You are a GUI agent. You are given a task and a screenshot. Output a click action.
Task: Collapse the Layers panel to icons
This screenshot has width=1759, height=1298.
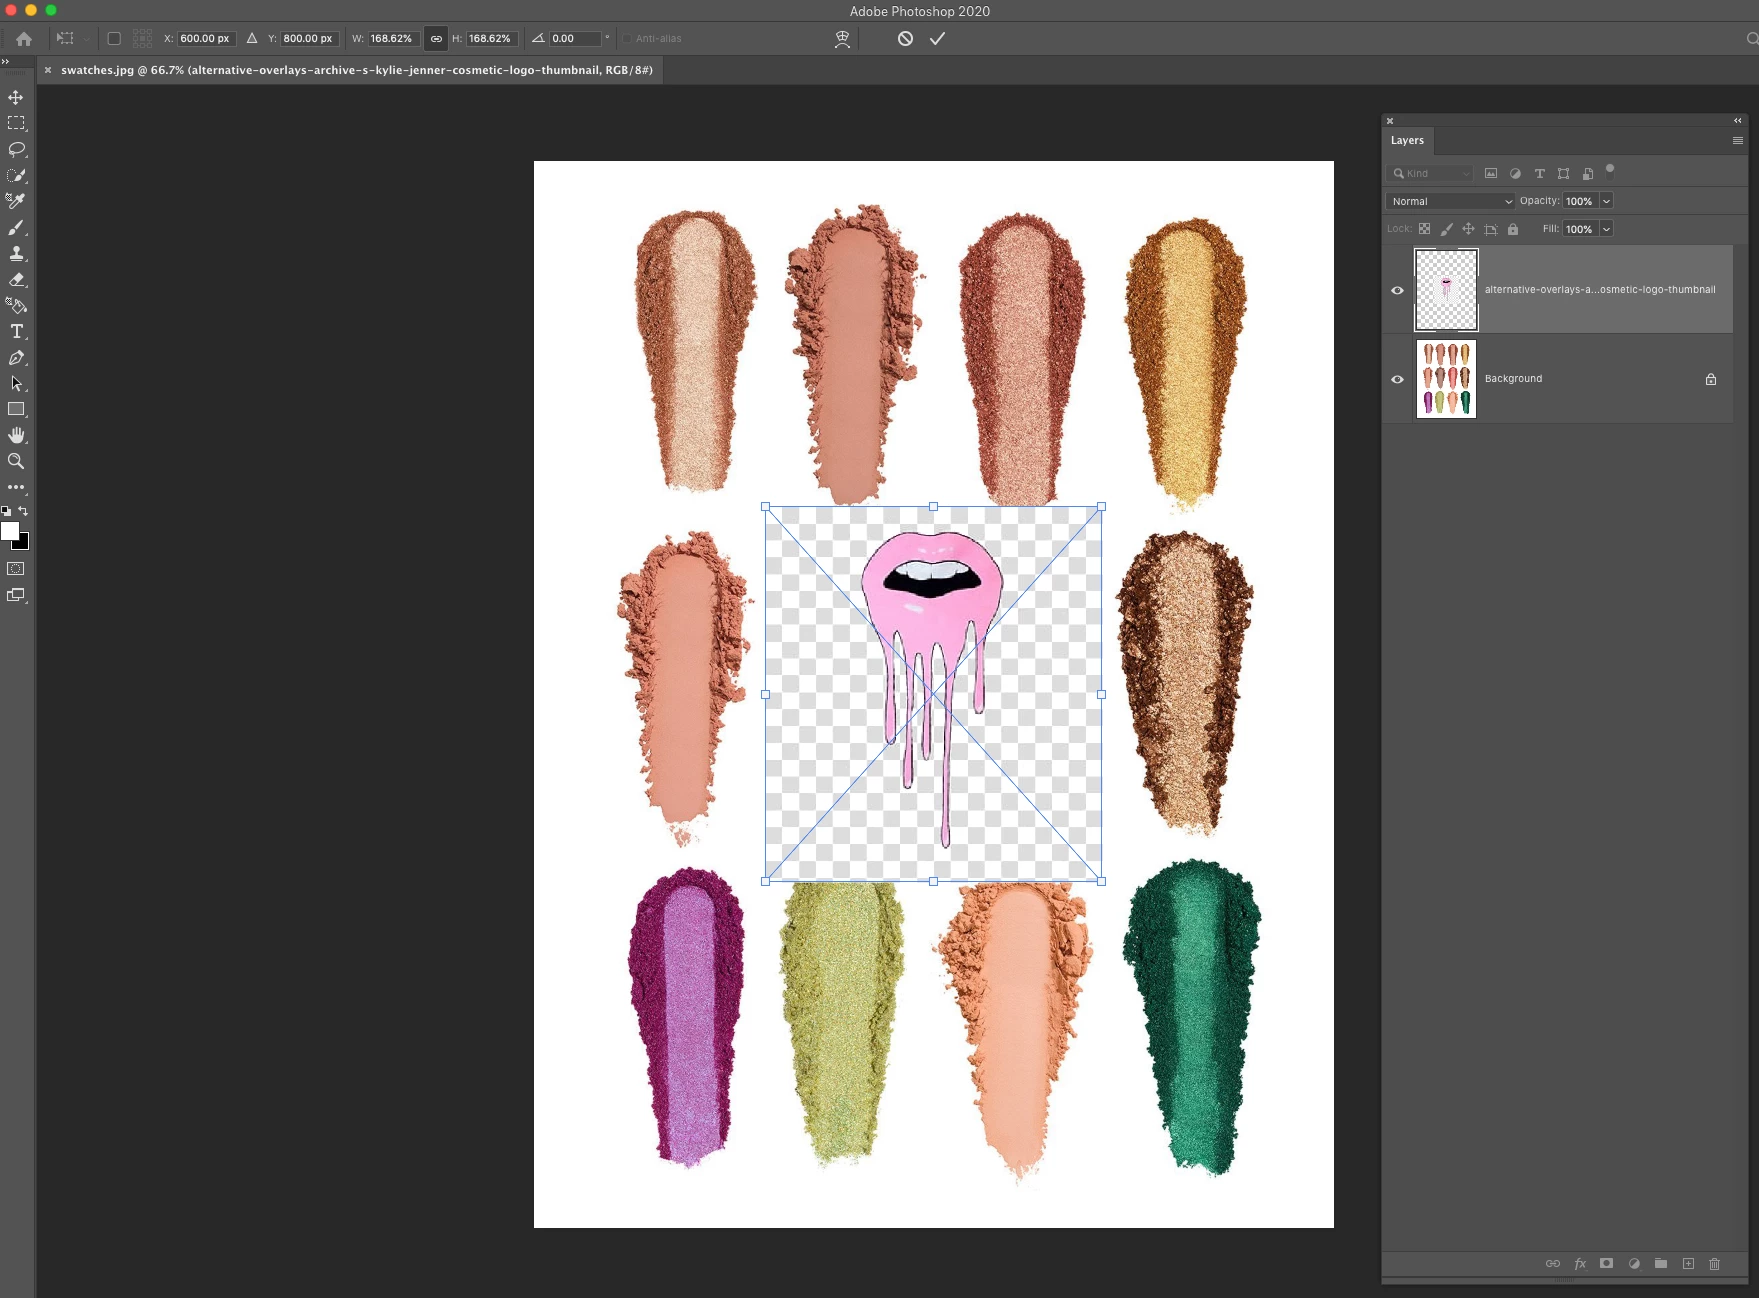1738,120
